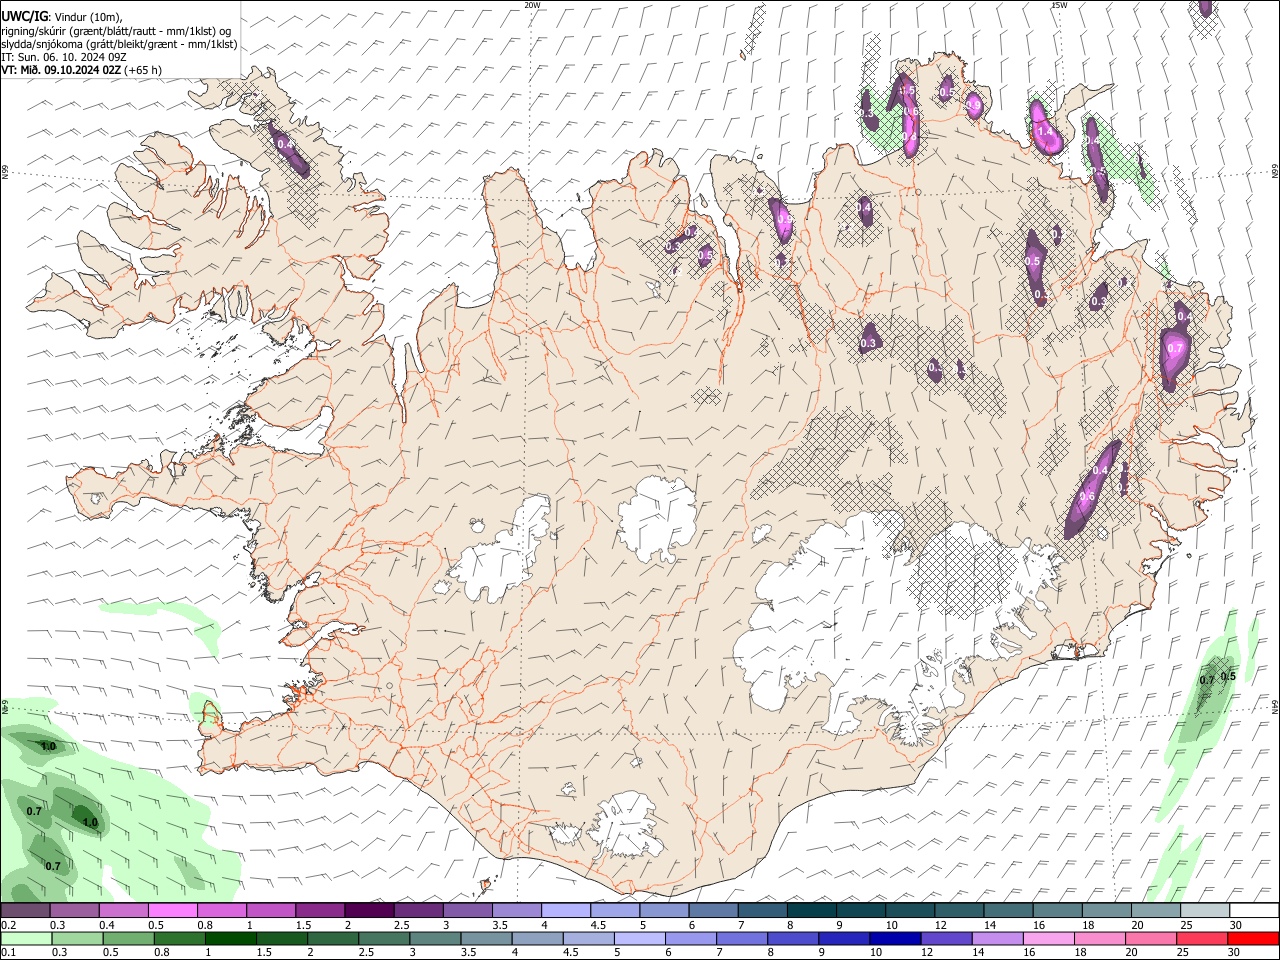Select the navy blue 10 rain legend swatch
This screenshot has height=960, width=1280.
894,938
